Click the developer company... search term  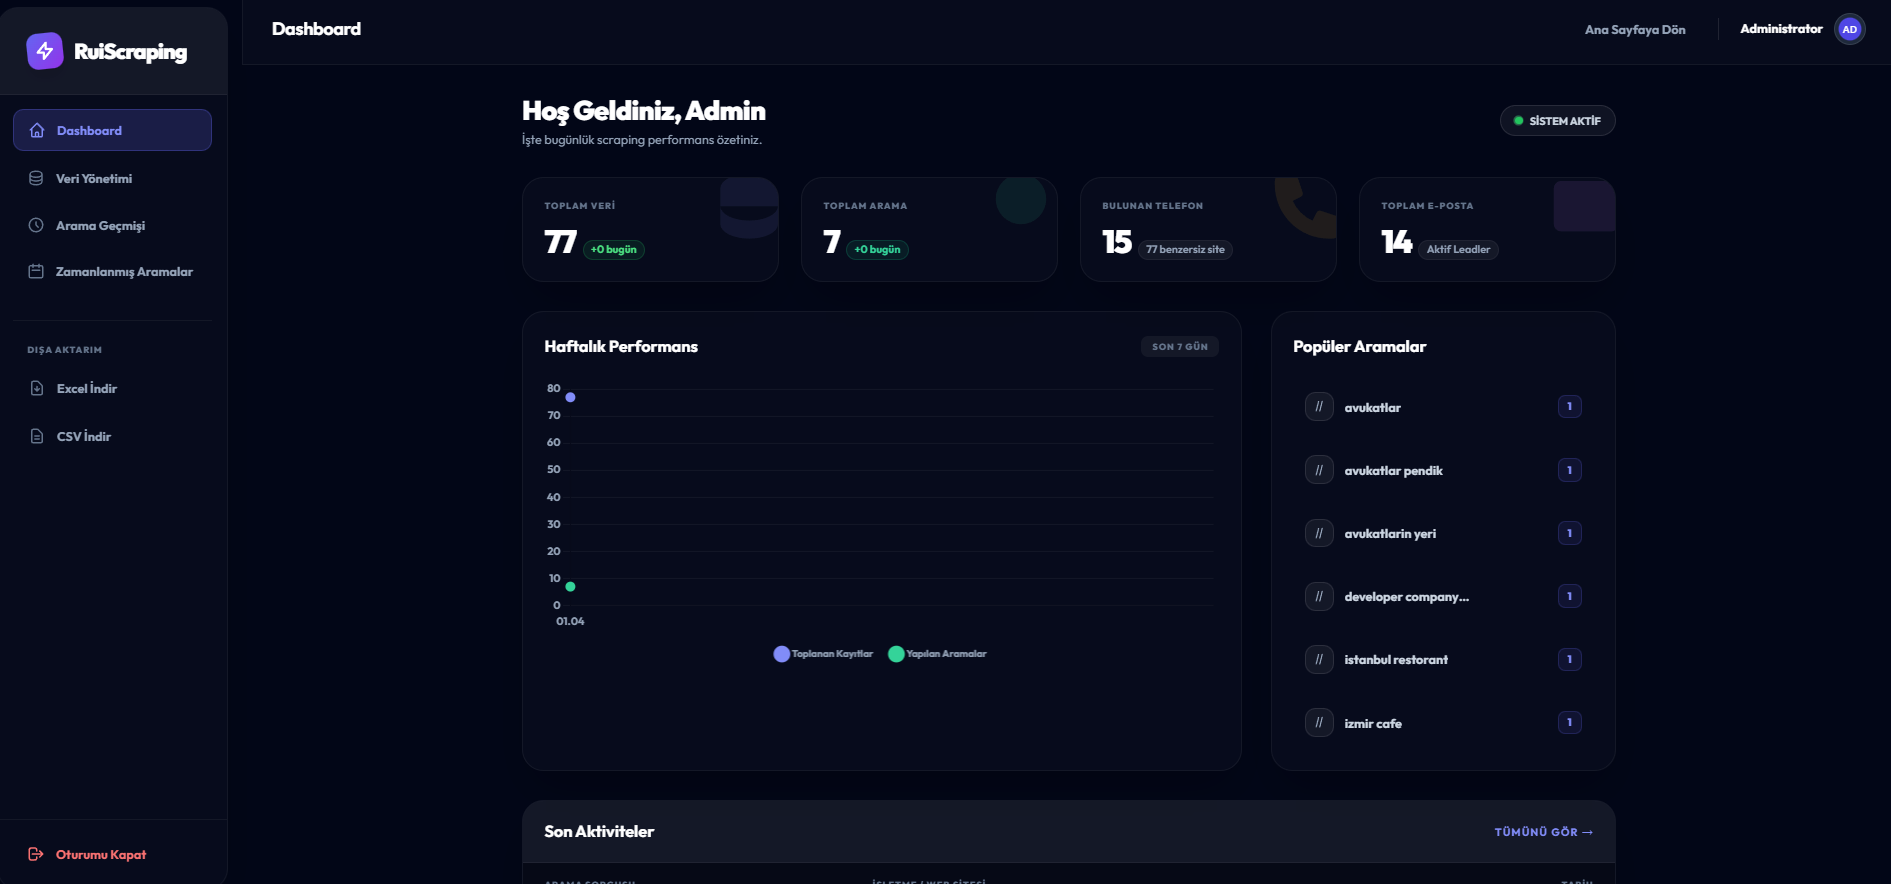pyautogui.click(x=1406, y=597)
